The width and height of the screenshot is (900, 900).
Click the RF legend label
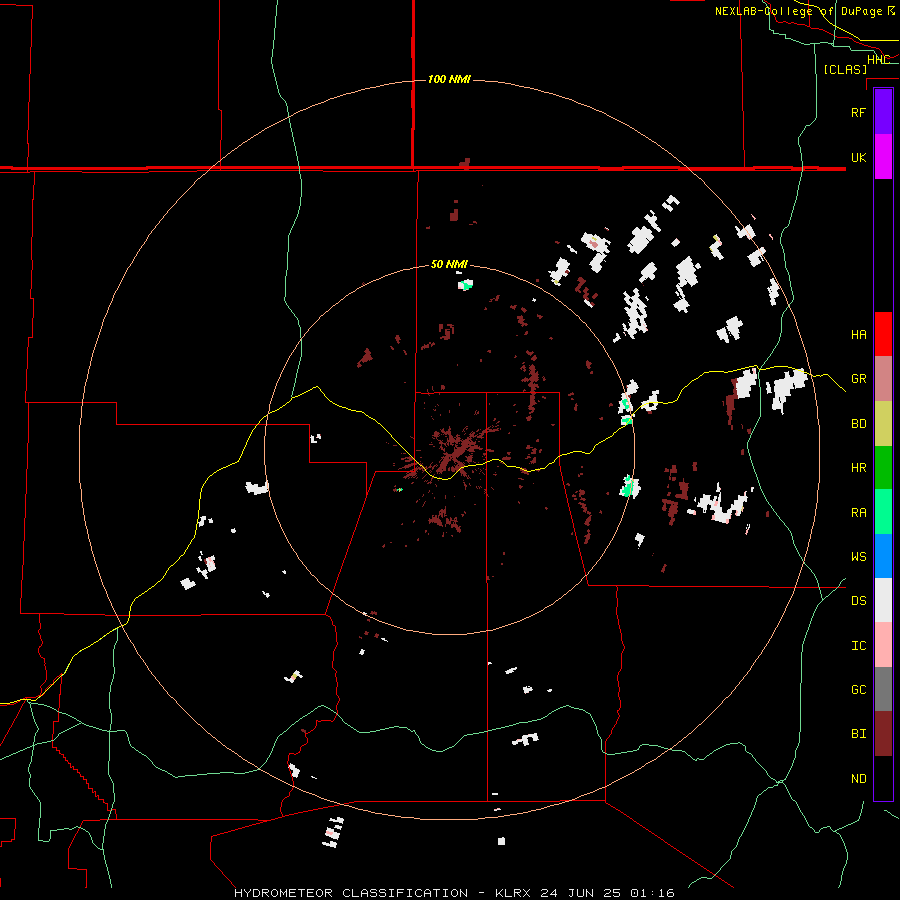point(859,112)
